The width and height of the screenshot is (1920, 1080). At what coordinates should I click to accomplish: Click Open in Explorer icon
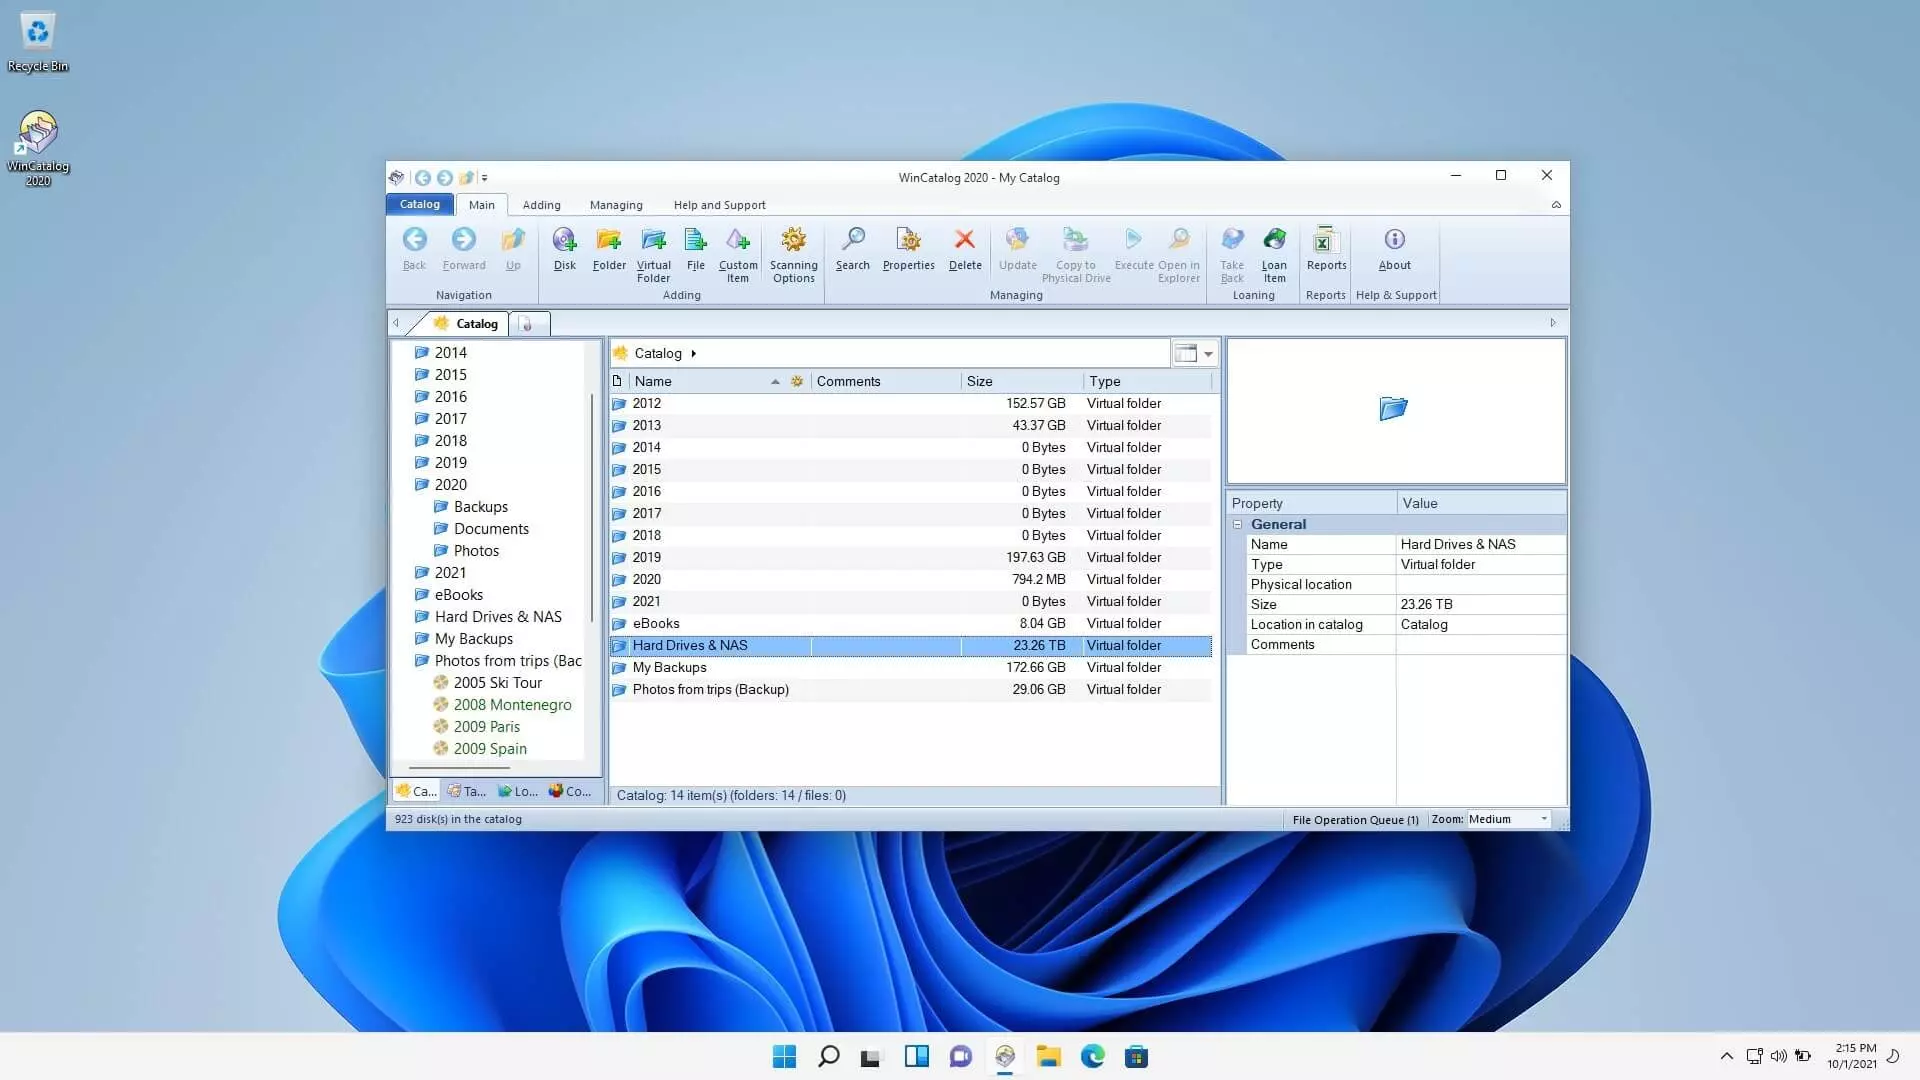click(1179, 255)
